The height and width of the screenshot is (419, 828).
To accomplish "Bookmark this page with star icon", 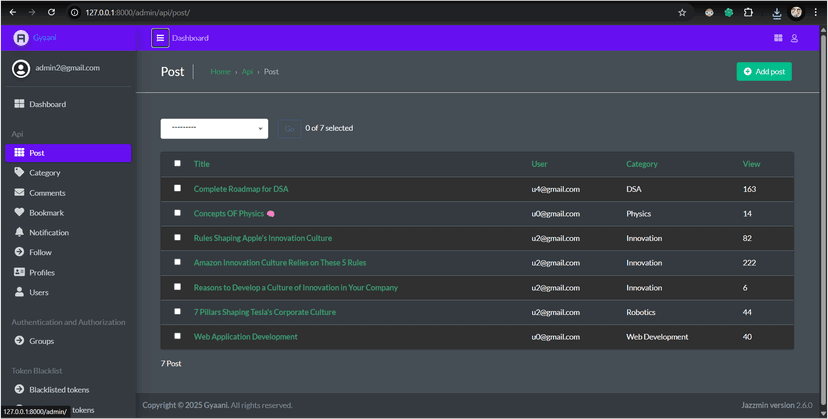I will tap(682, 12).
